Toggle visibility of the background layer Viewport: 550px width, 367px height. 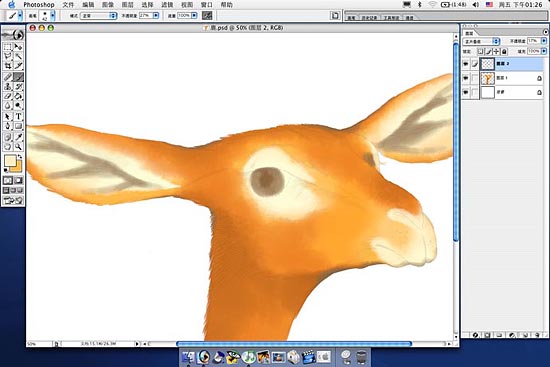pos(466,92)
